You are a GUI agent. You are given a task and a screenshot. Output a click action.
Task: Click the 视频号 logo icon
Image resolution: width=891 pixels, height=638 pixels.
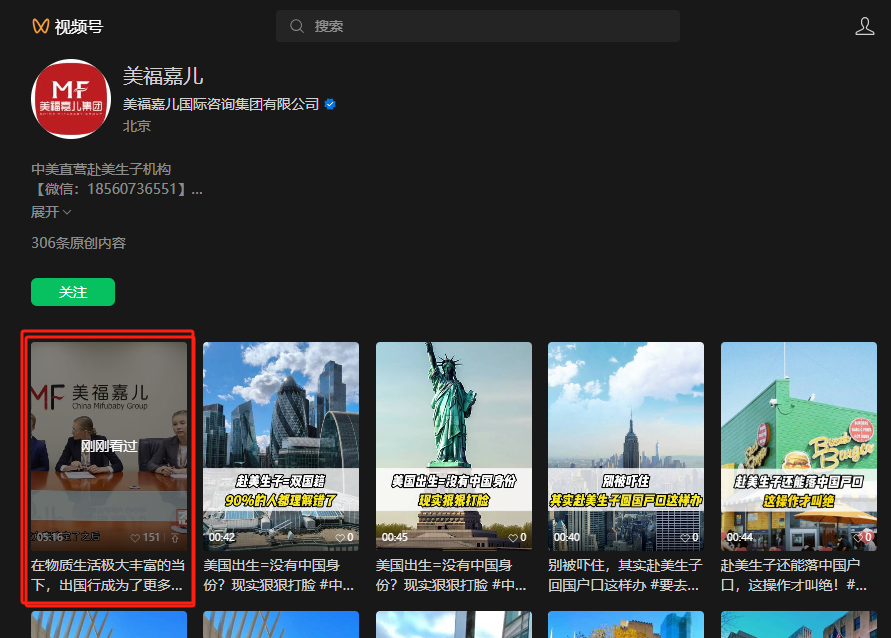[40, 26]
